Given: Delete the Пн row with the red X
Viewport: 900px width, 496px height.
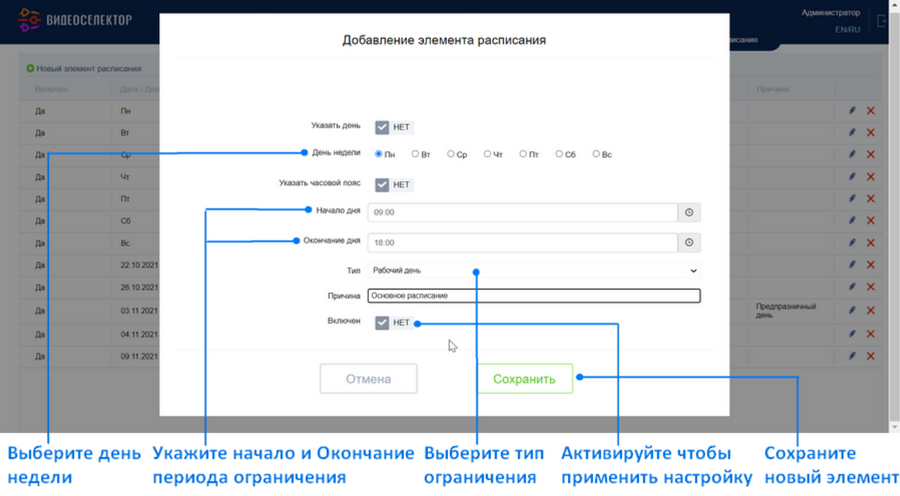Looking at the screenshot, I should (871, 111).
